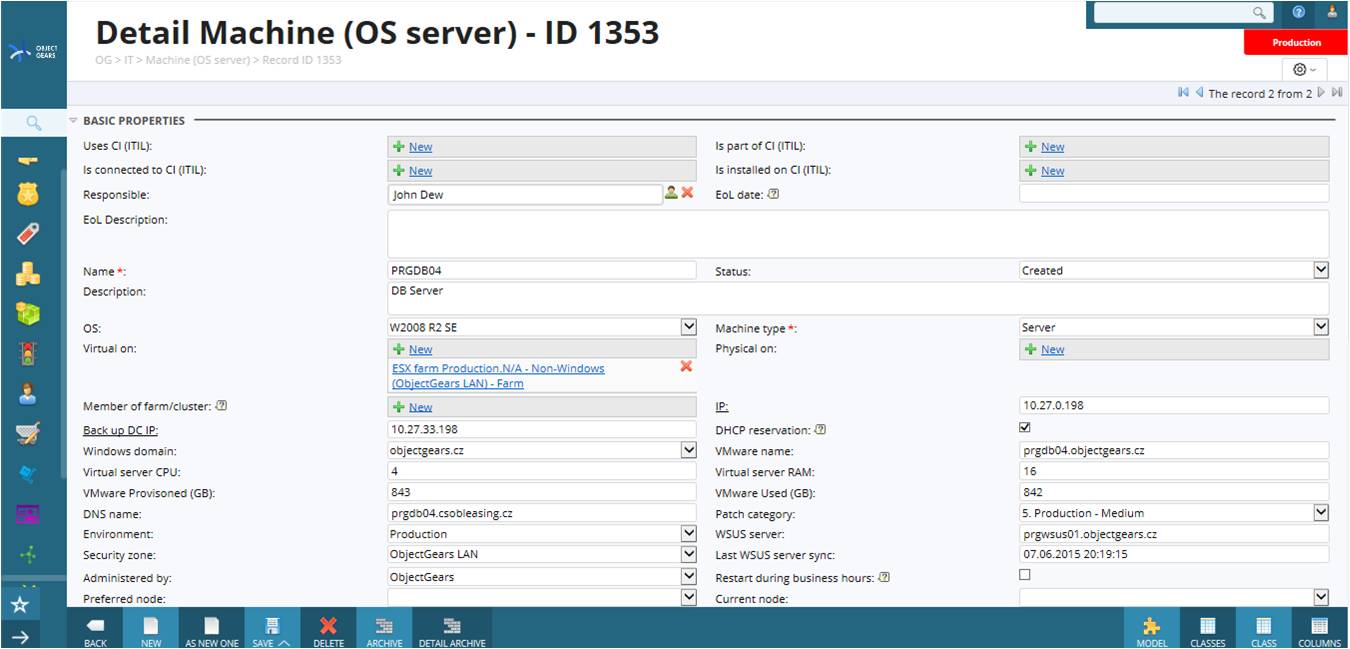This screenshot has width=1350, height=649.
Task: Open the crossed shopping cart sidebar icon
Action: tap(28, 433)
